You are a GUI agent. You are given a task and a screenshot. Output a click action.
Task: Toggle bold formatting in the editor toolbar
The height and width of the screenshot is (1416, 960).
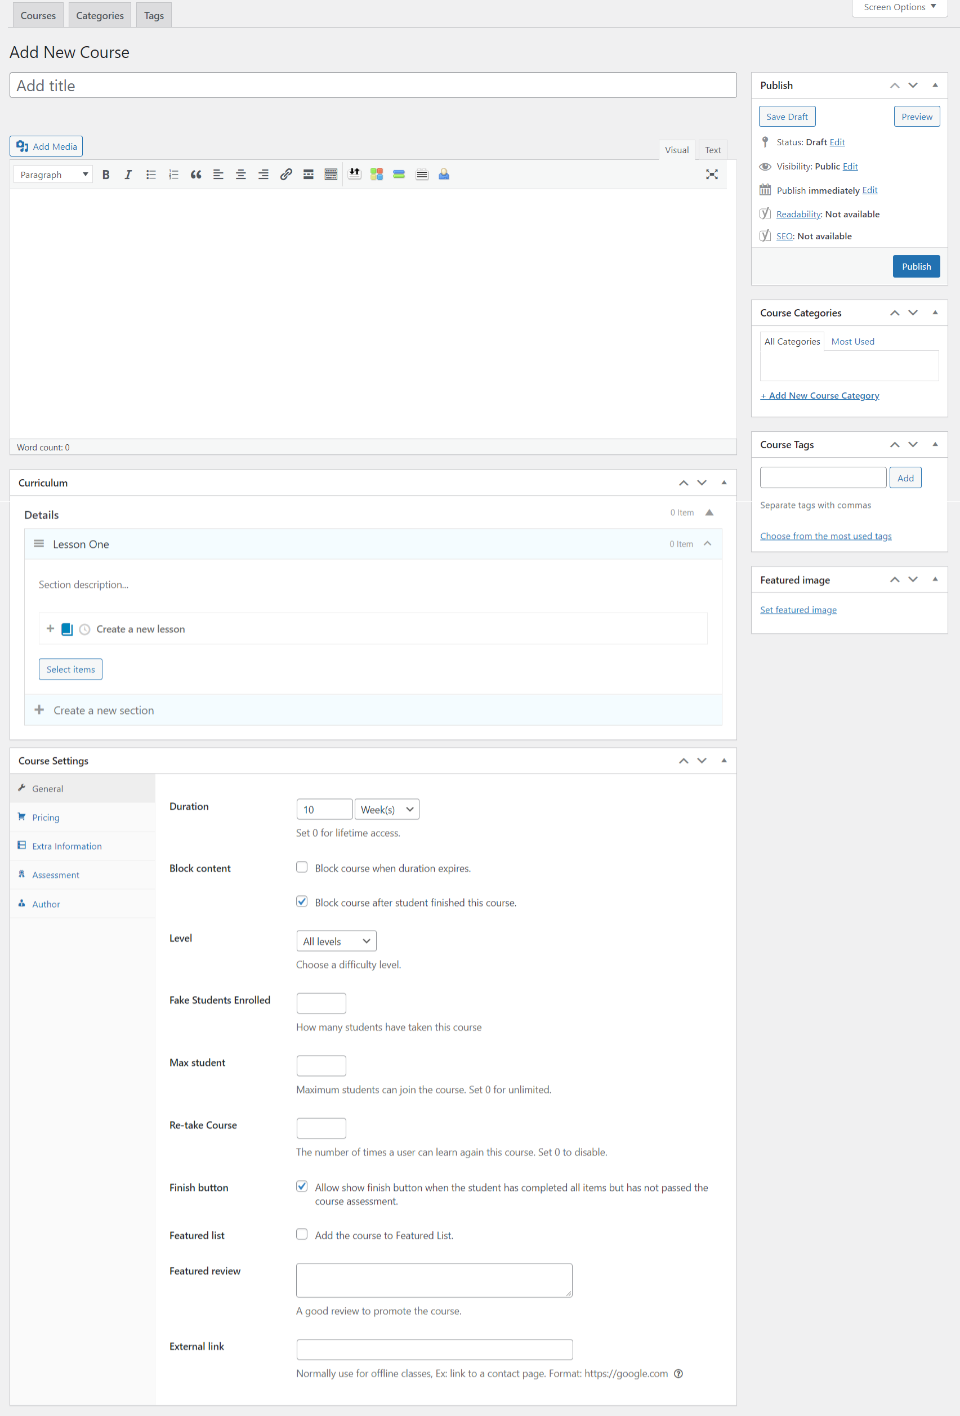106,175
